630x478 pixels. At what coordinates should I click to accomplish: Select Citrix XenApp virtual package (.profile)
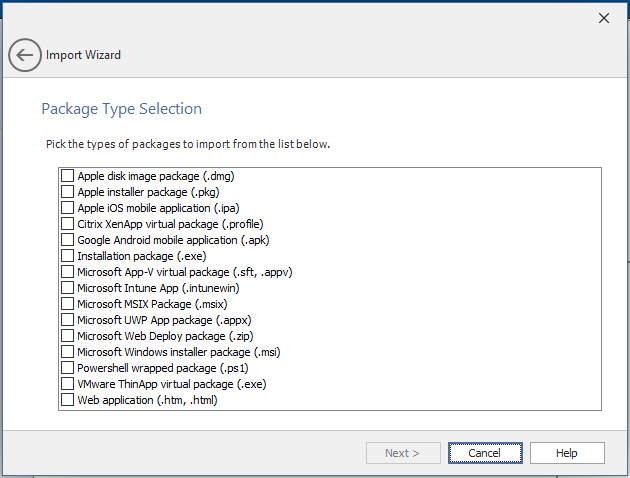point(68,224)
